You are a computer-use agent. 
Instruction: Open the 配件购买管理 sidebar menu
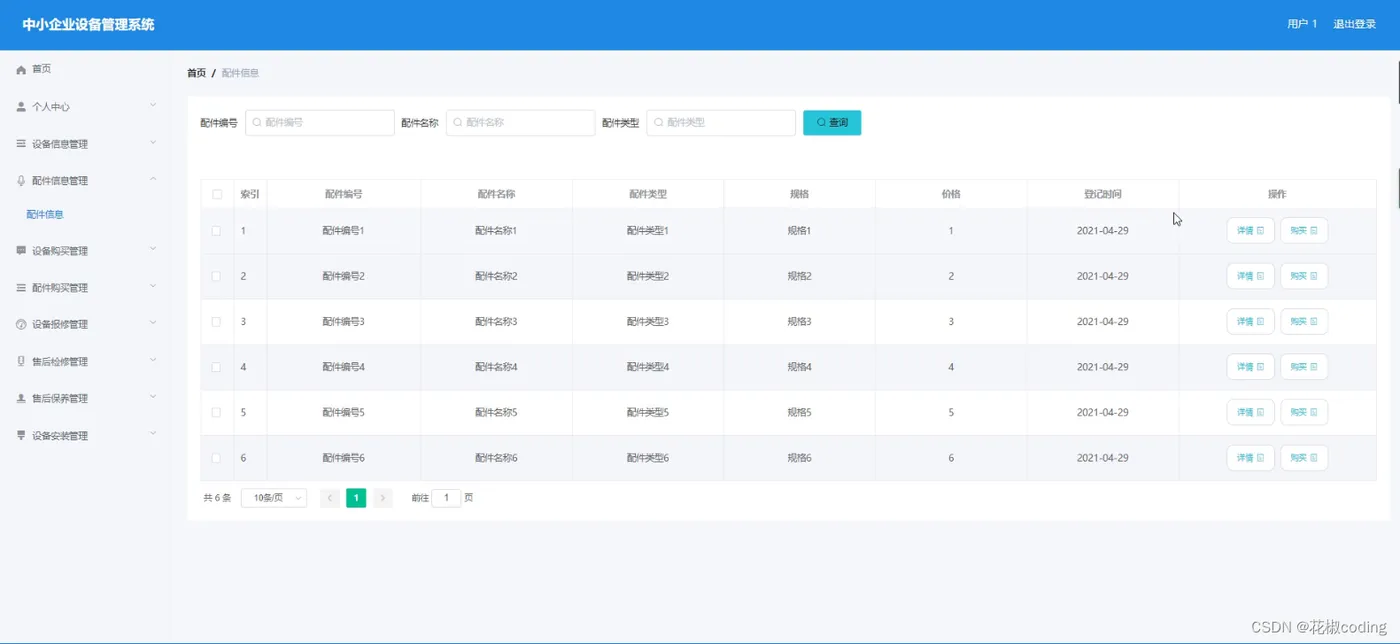tap(85, 288)
